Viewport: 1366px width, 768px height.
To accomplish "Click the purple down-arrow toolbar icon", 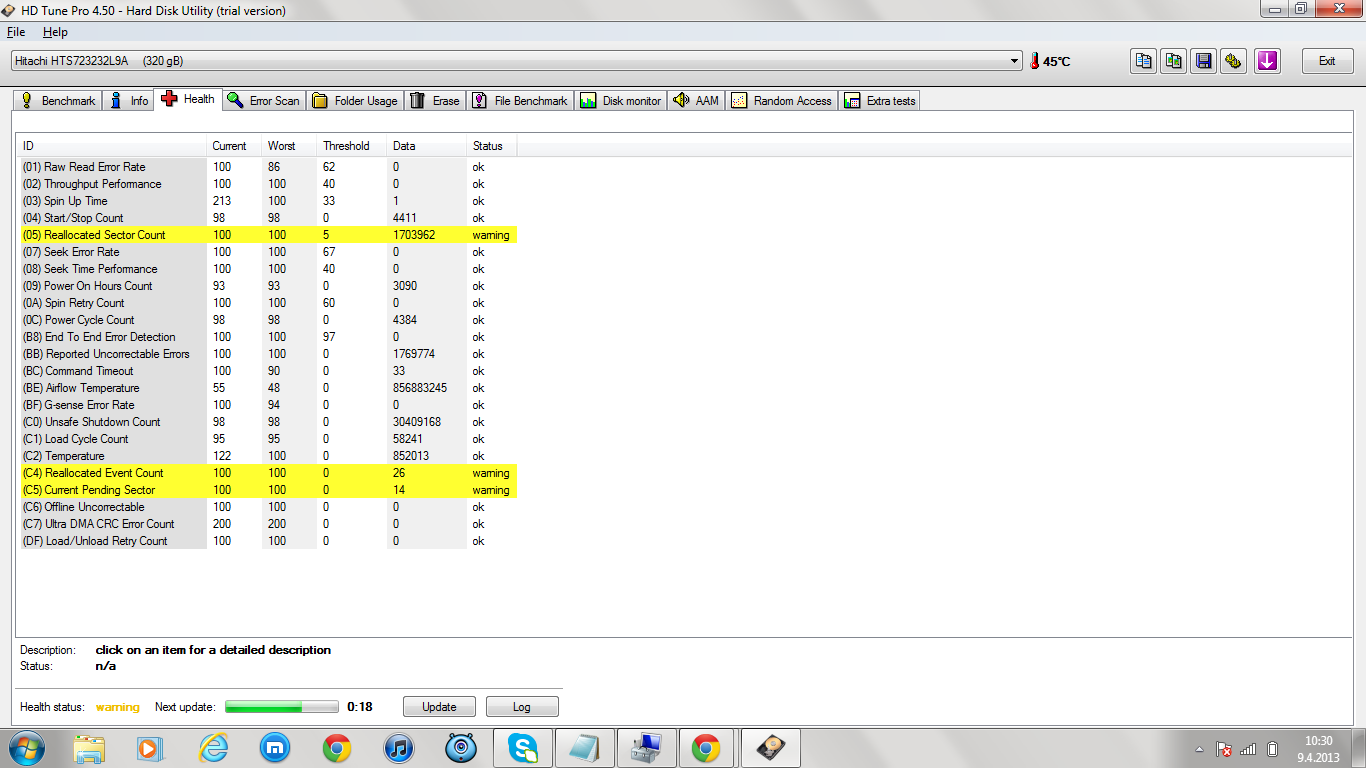I will click(x=1267, y=61).
